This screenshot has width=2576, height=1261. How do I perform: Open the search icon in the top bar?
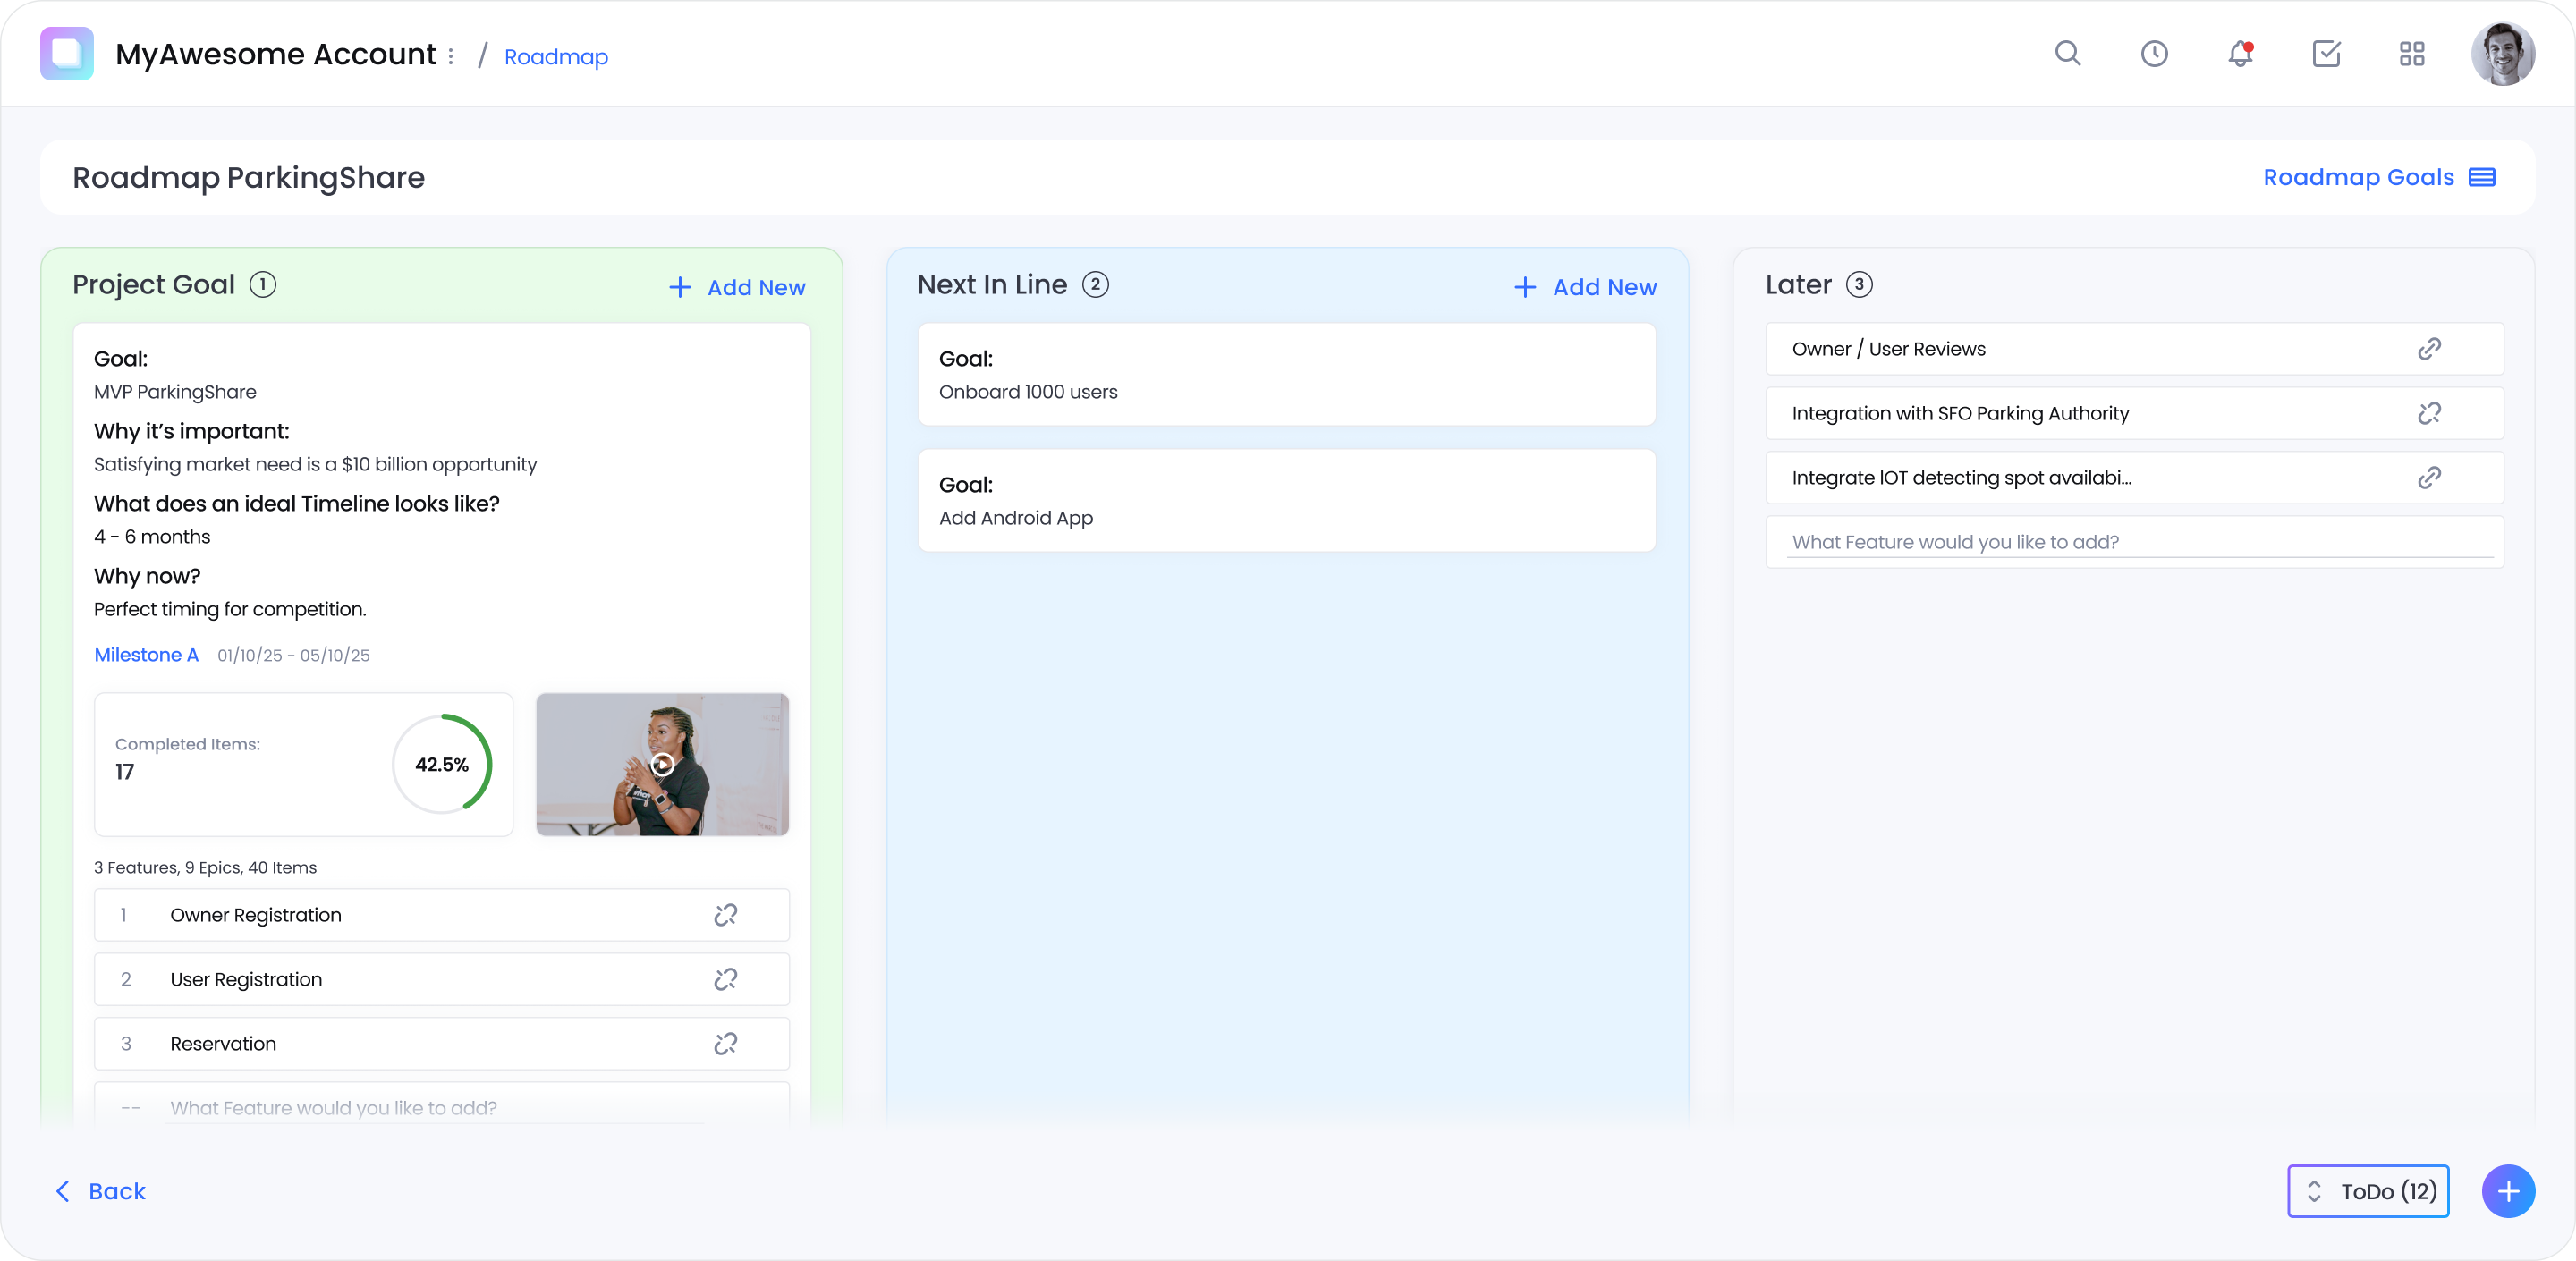coord(2068,54)
